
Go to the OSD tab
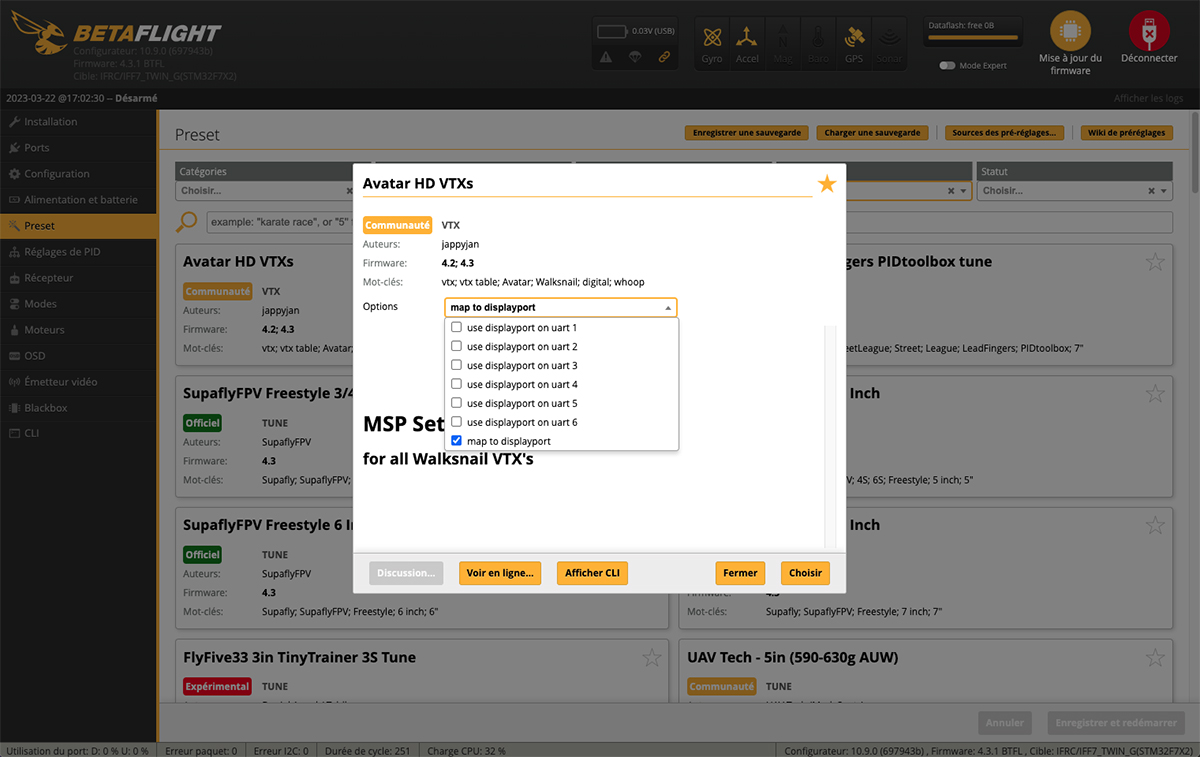coord(78,356)
